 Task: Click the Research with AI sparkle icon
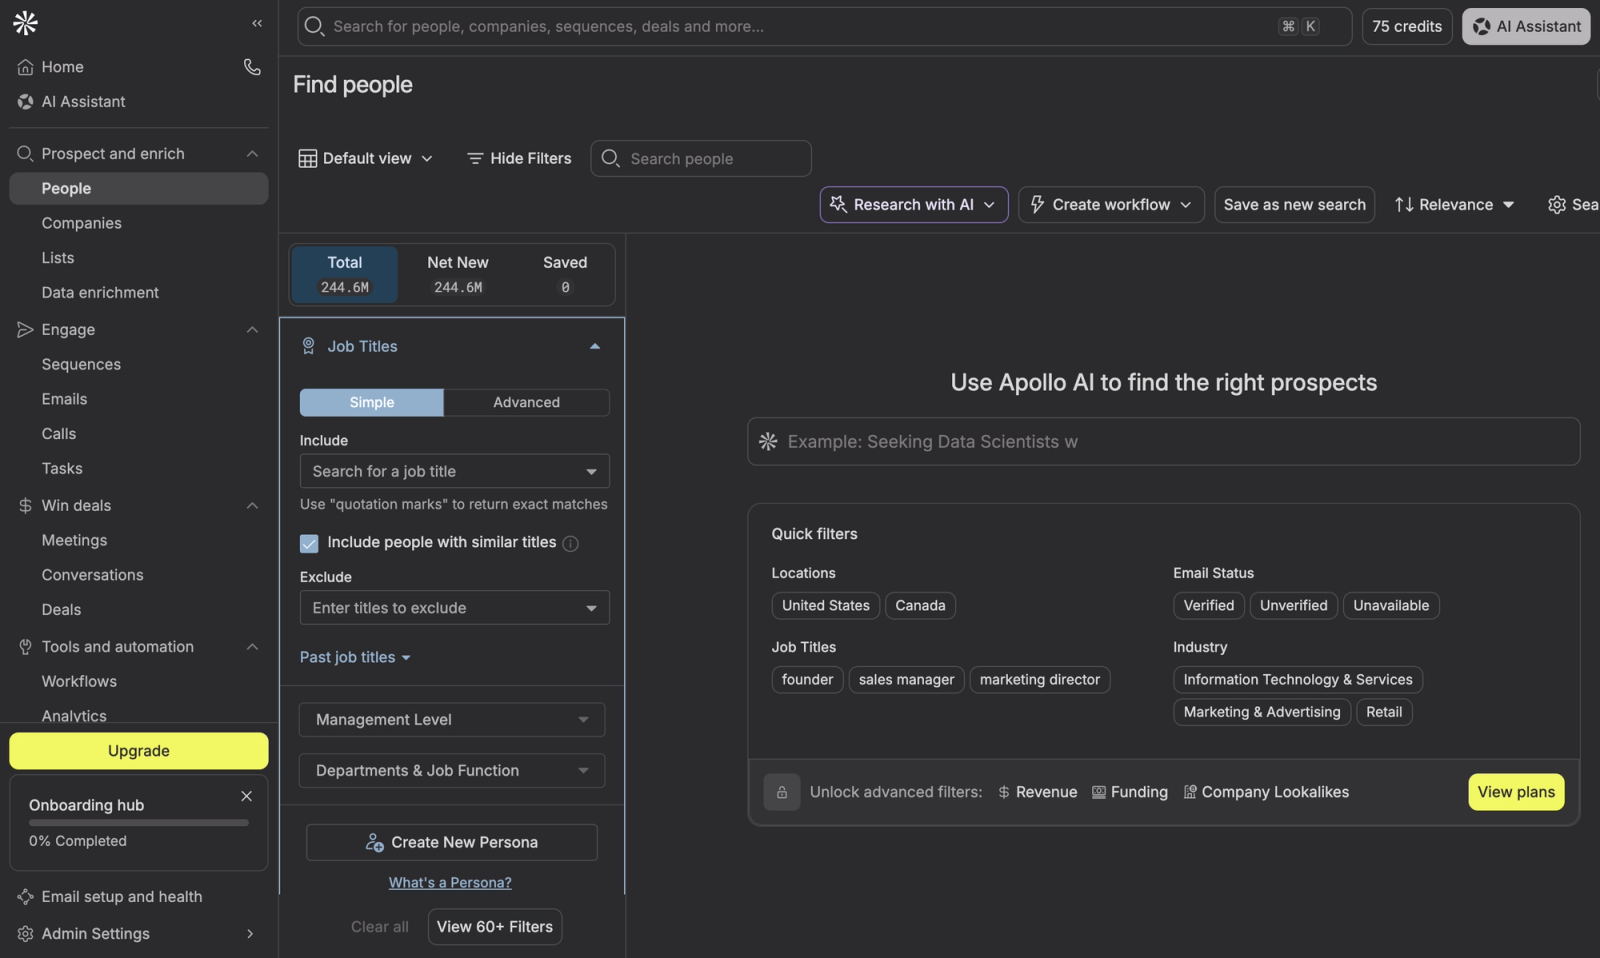tap(838, 204)
